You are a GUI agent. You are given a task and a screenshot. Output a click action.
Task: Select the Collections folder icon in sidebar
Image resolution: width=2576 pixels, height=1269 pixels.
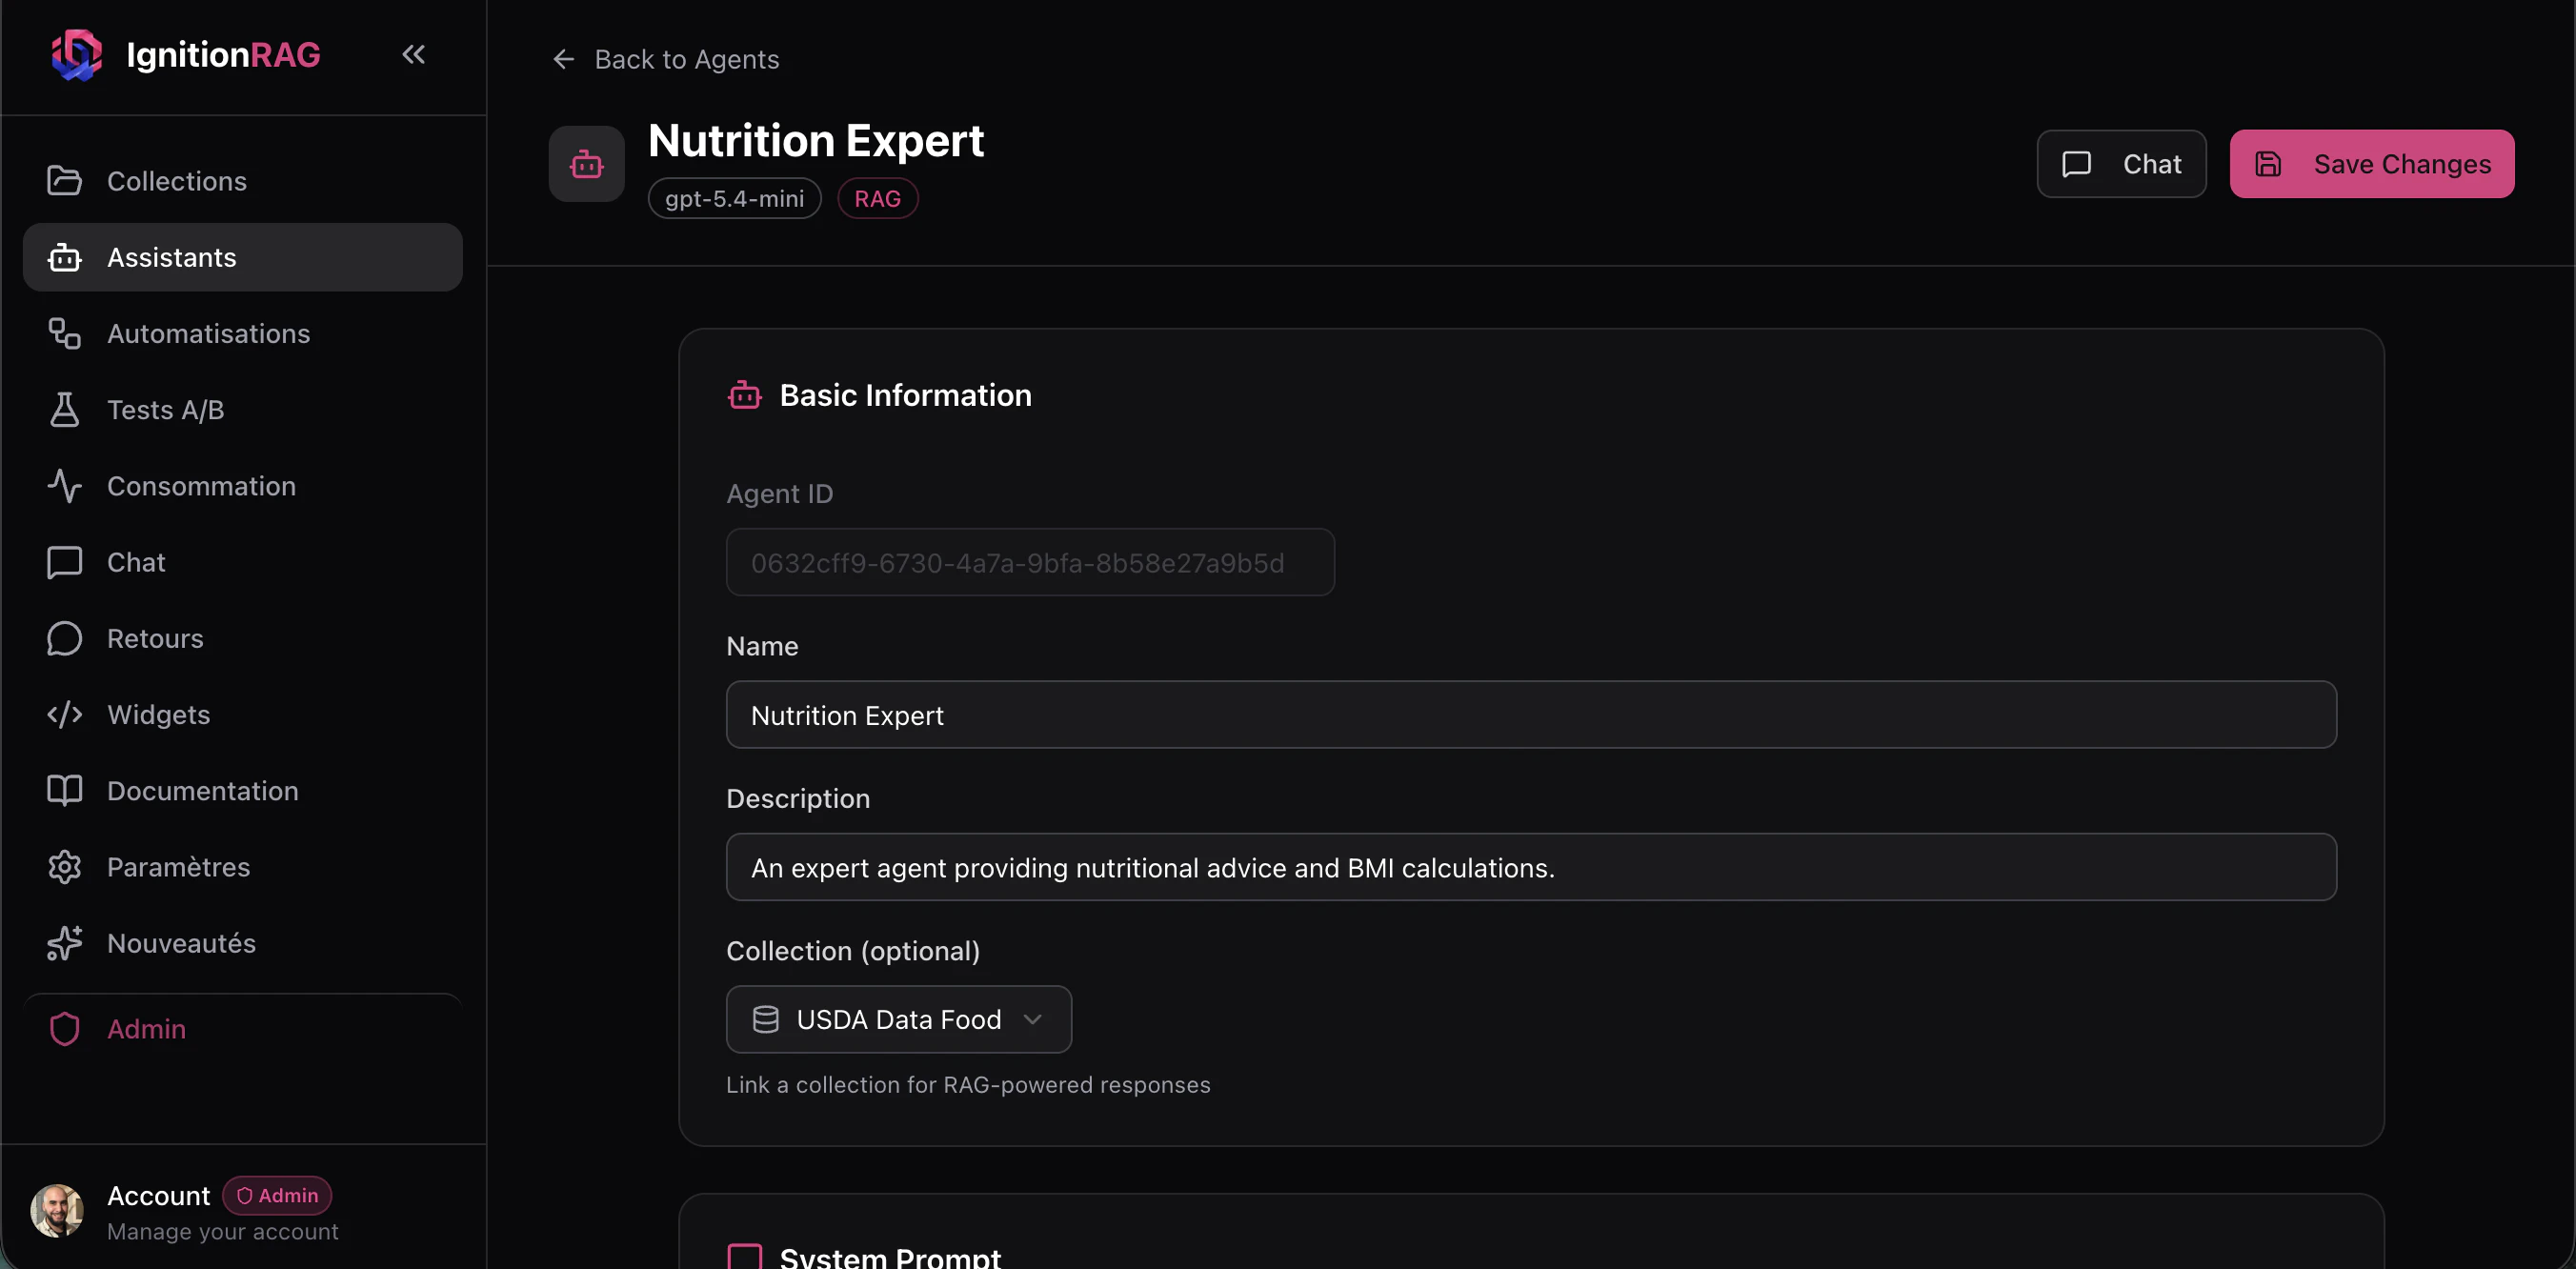64,180
